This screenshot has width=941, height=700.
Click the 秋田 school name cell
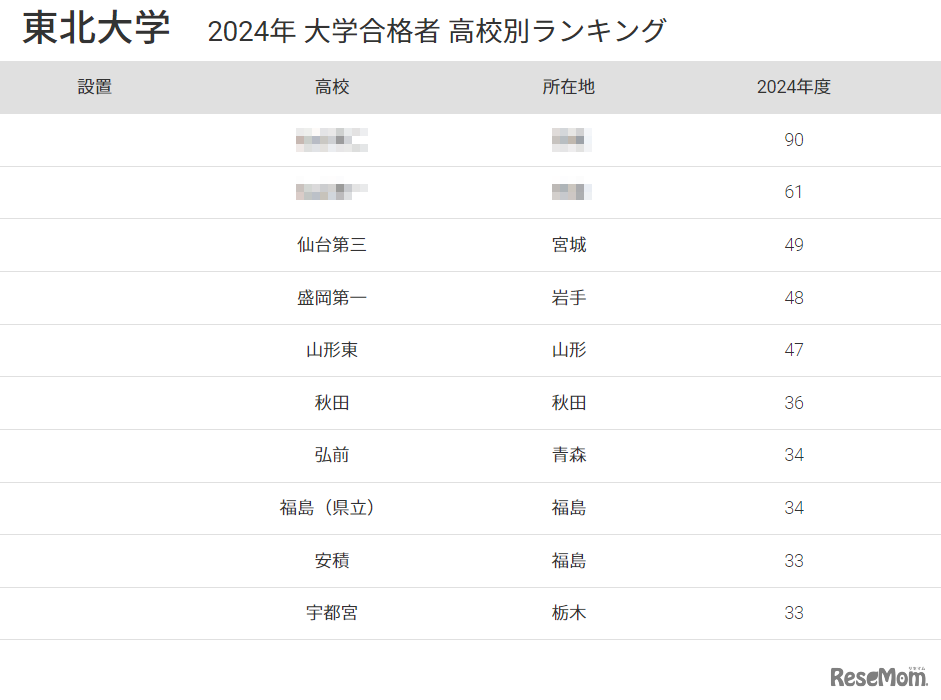coord(332,403)
